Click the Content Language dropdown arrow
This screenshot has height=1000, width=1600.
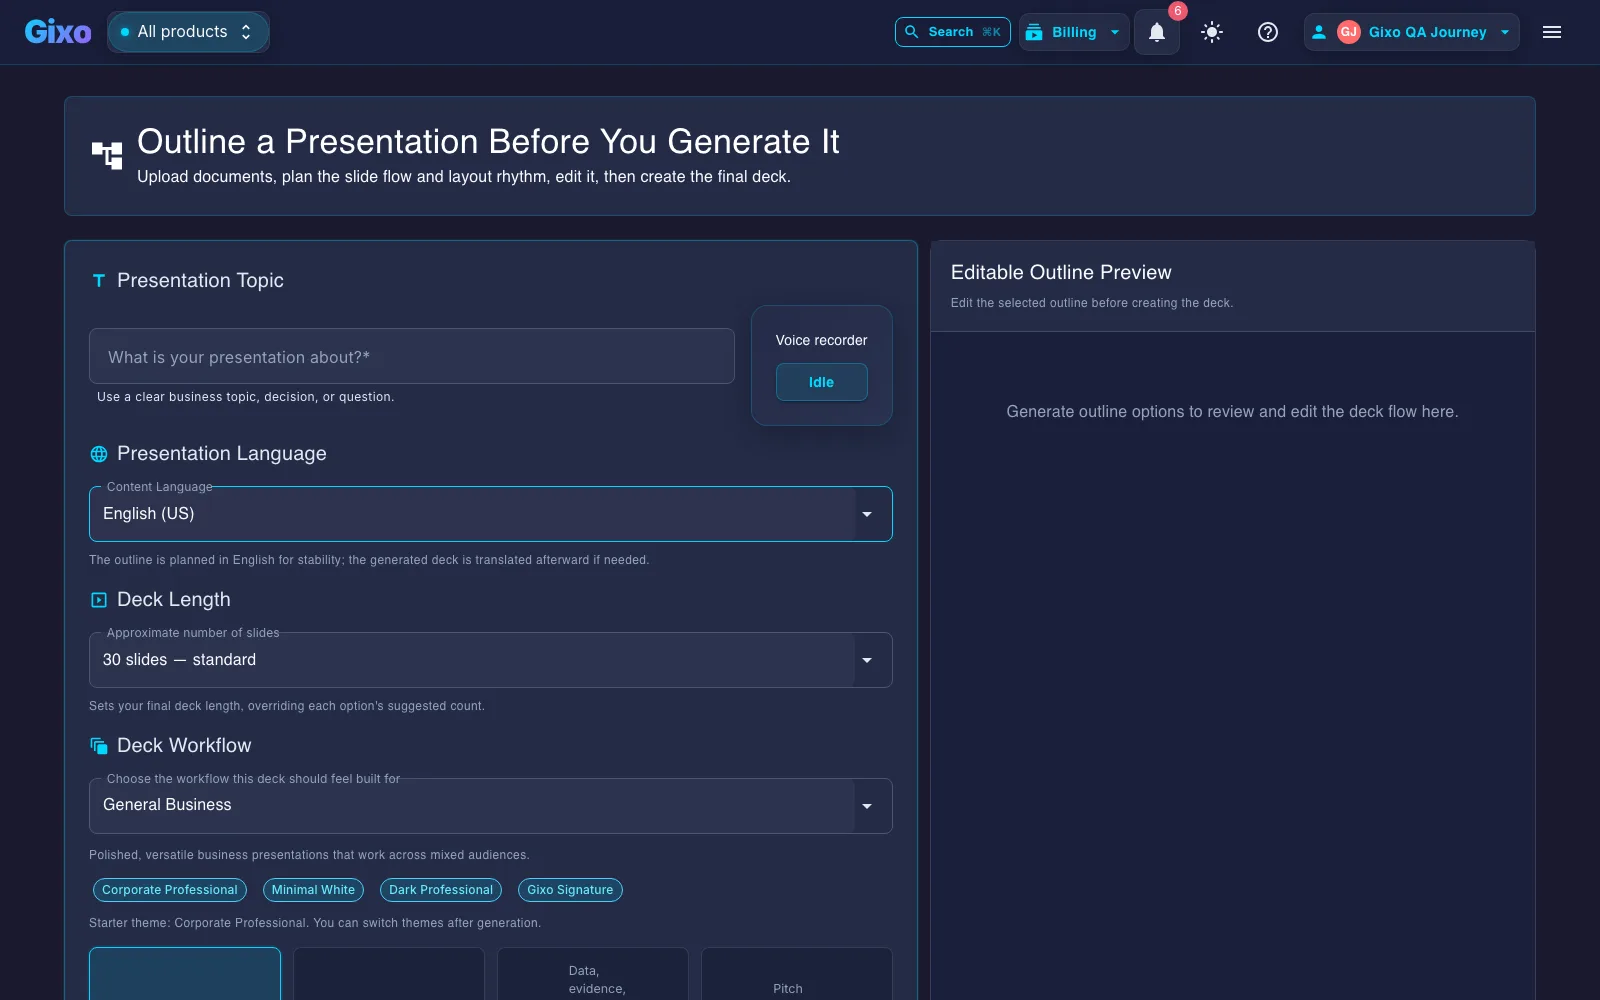867,514
